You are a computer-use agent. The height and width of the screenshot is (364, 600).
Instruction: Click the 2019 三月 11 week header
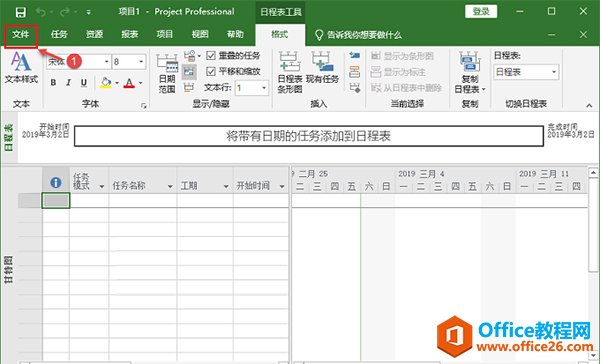click(x=544, y=174)
